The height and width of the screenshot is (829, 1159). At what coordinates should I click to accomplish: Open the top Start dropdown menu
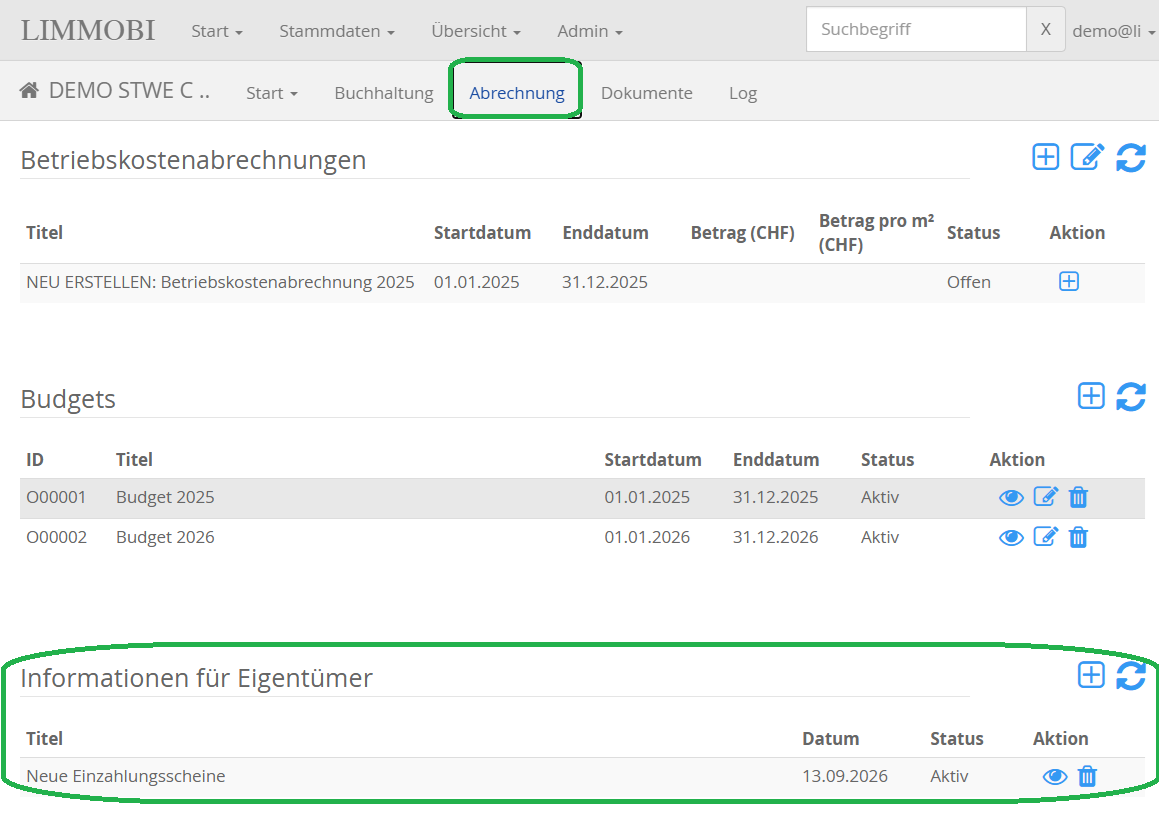[x=217, y=31]
